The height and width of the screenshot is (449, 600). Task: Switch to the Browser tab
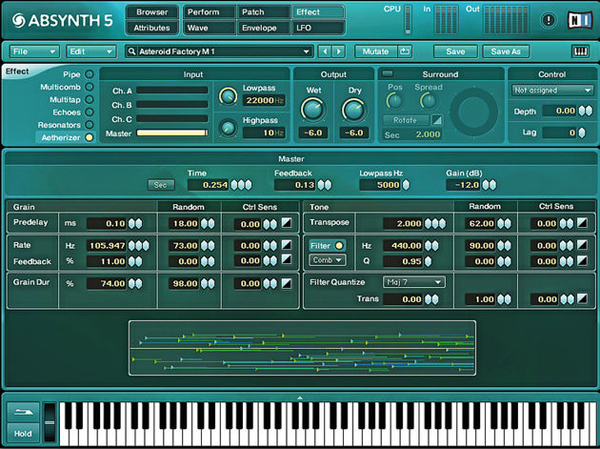point(152,12)
